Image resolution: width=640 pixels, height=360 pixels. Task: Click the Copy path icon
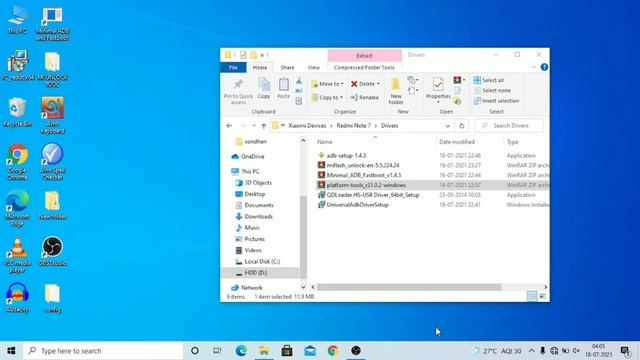coord(299,91)
